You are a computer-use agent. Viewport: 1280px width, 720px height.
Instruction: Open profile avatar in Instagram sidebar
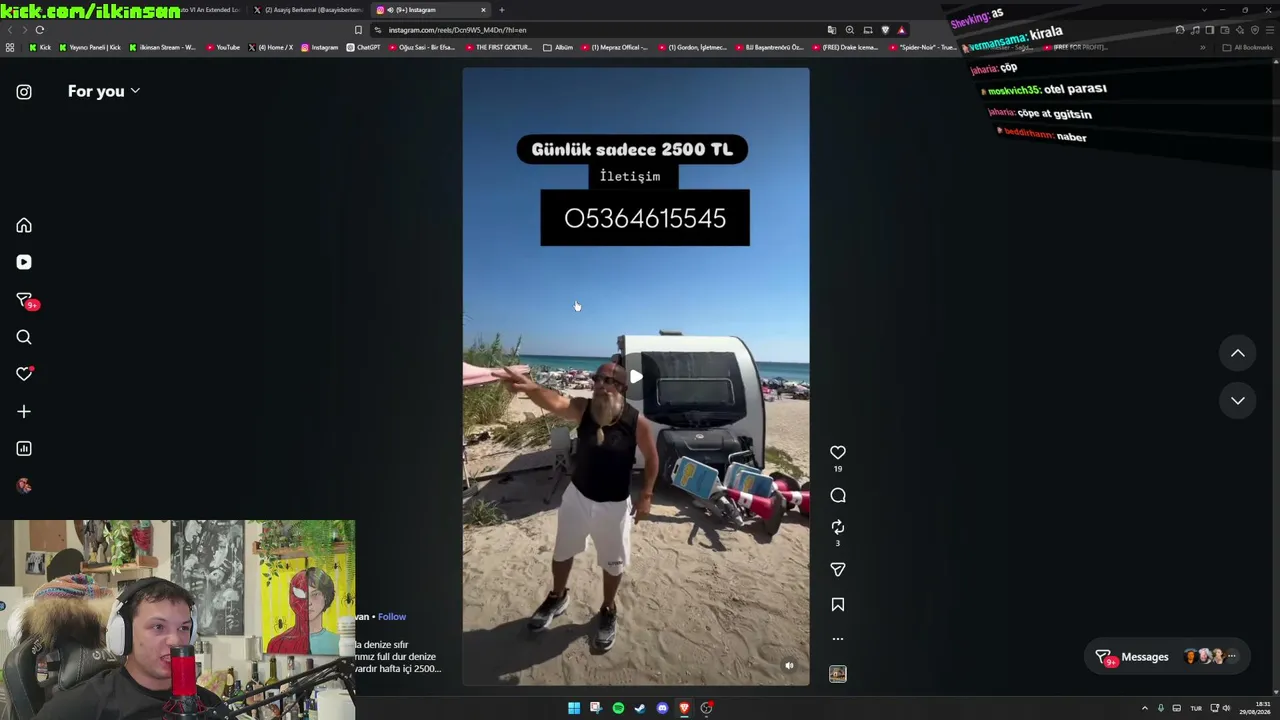(x=24, y=486)
